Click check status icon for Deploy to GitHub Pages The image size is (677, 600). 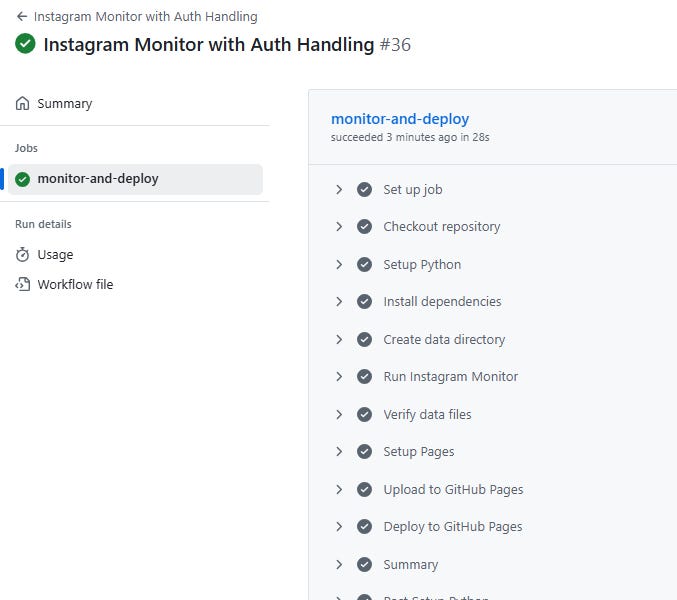364,527
